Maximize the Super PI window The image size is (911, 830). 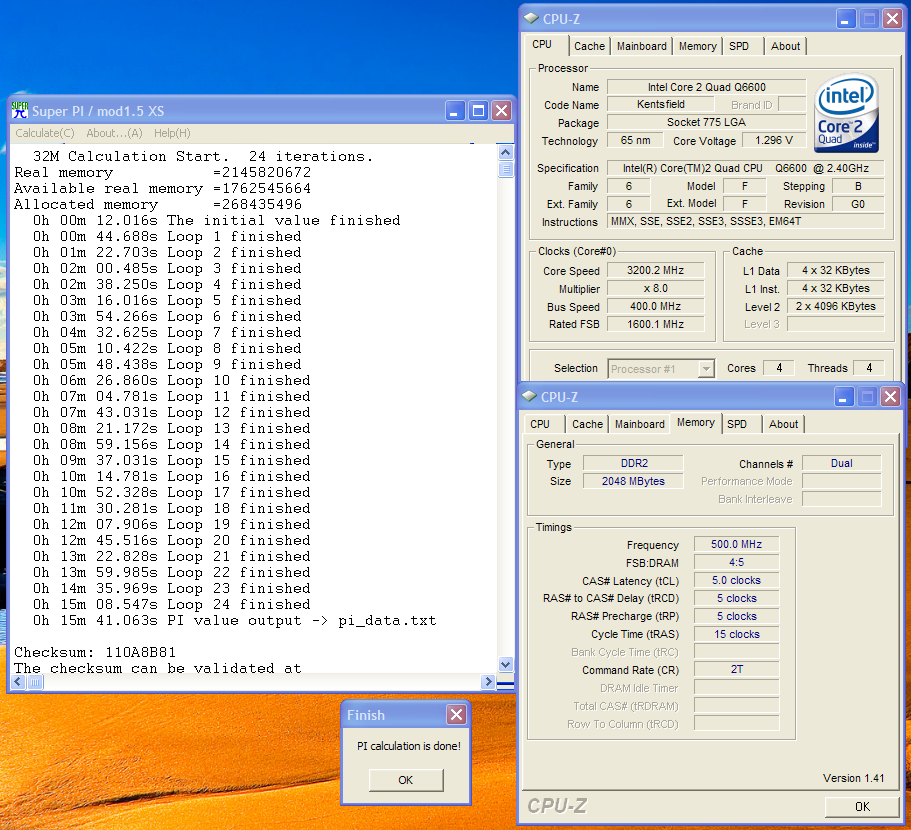coord(478,110)
